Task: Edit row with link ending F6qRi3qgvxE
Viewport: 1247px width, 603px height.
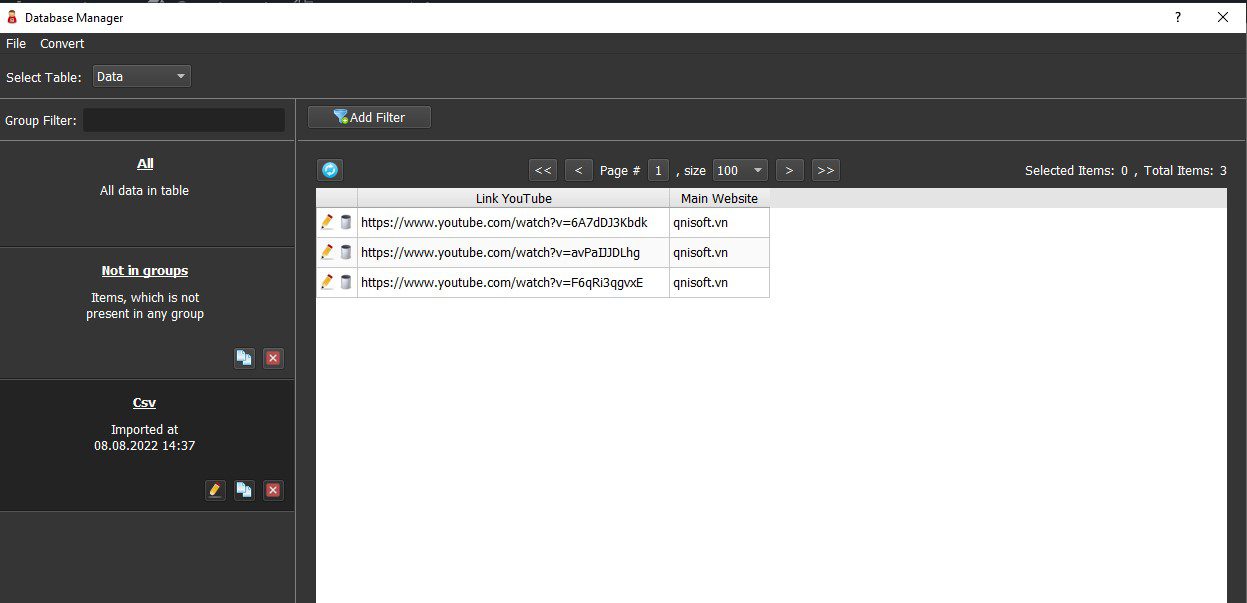Action: [x=327, y=283]
